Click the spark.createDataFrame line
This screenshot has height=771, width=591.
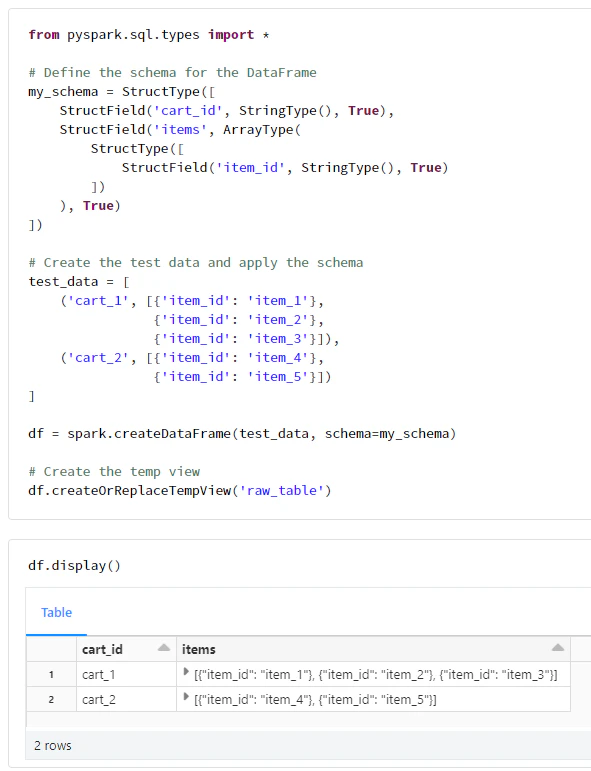click(x=242, y=434)
